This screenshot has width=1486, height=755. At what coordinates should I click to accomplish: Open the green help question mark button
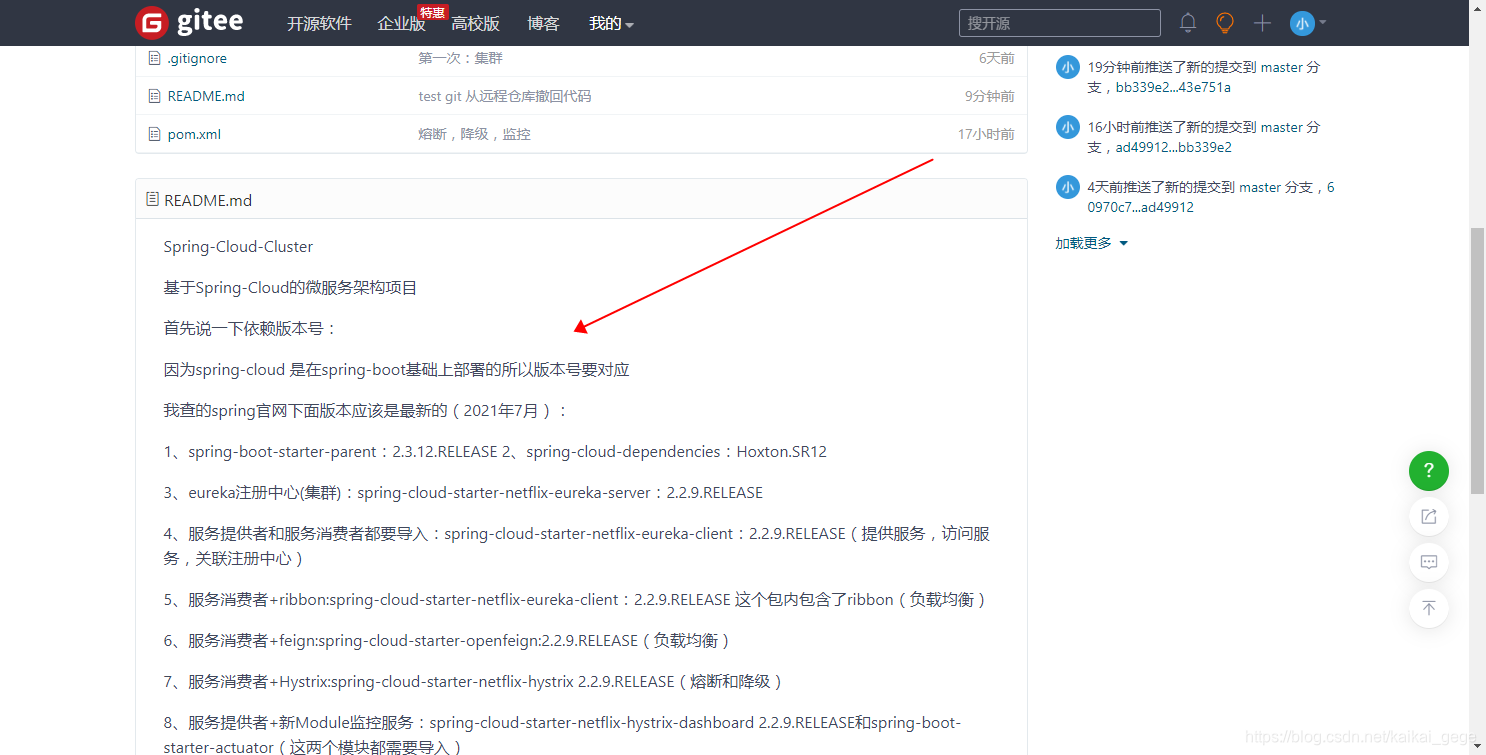1428,470
